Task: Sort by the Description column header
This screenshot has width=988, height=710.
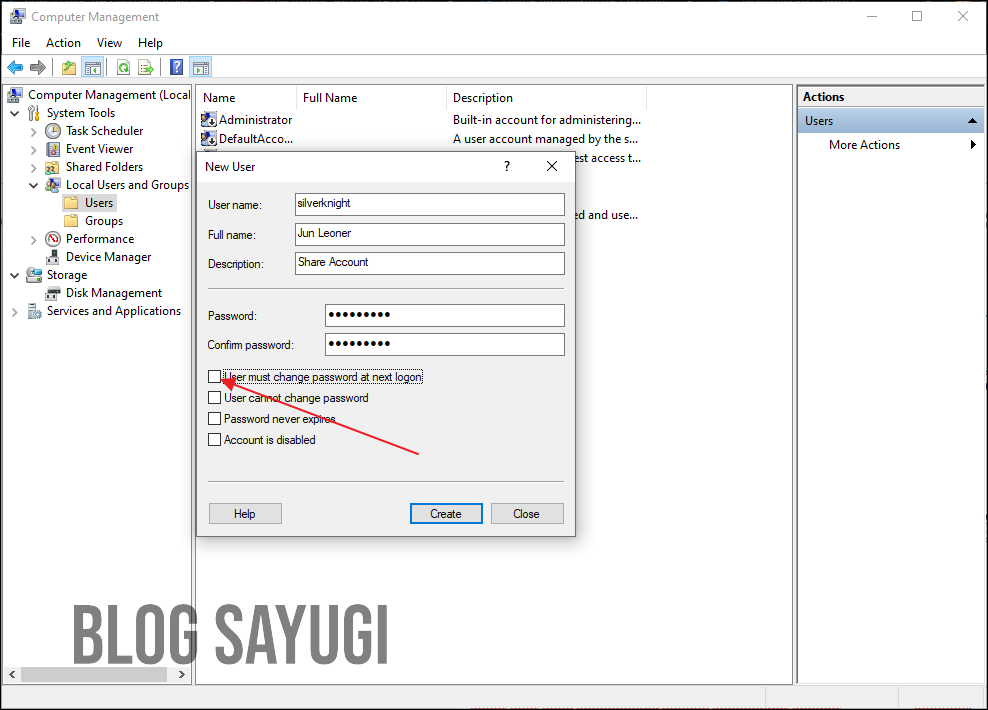Action: 546,98
